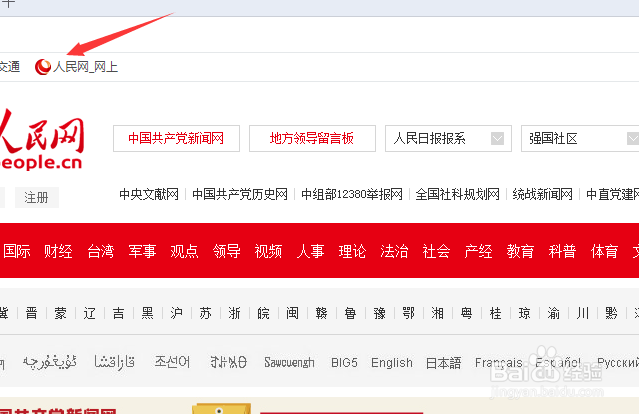
Task: Select 教育 in red navigation bar
Action: click(x=520, y=251)
